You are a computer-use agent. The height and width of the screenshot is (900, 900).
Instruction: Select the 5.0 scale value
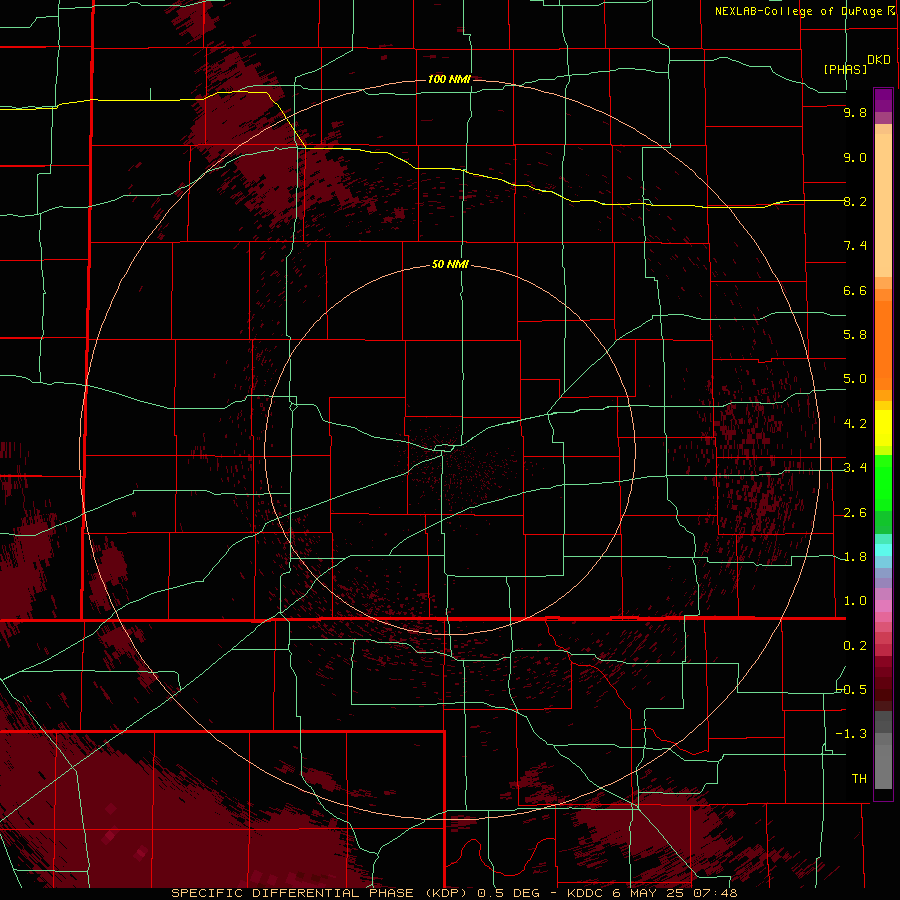(x=855, y=379)
